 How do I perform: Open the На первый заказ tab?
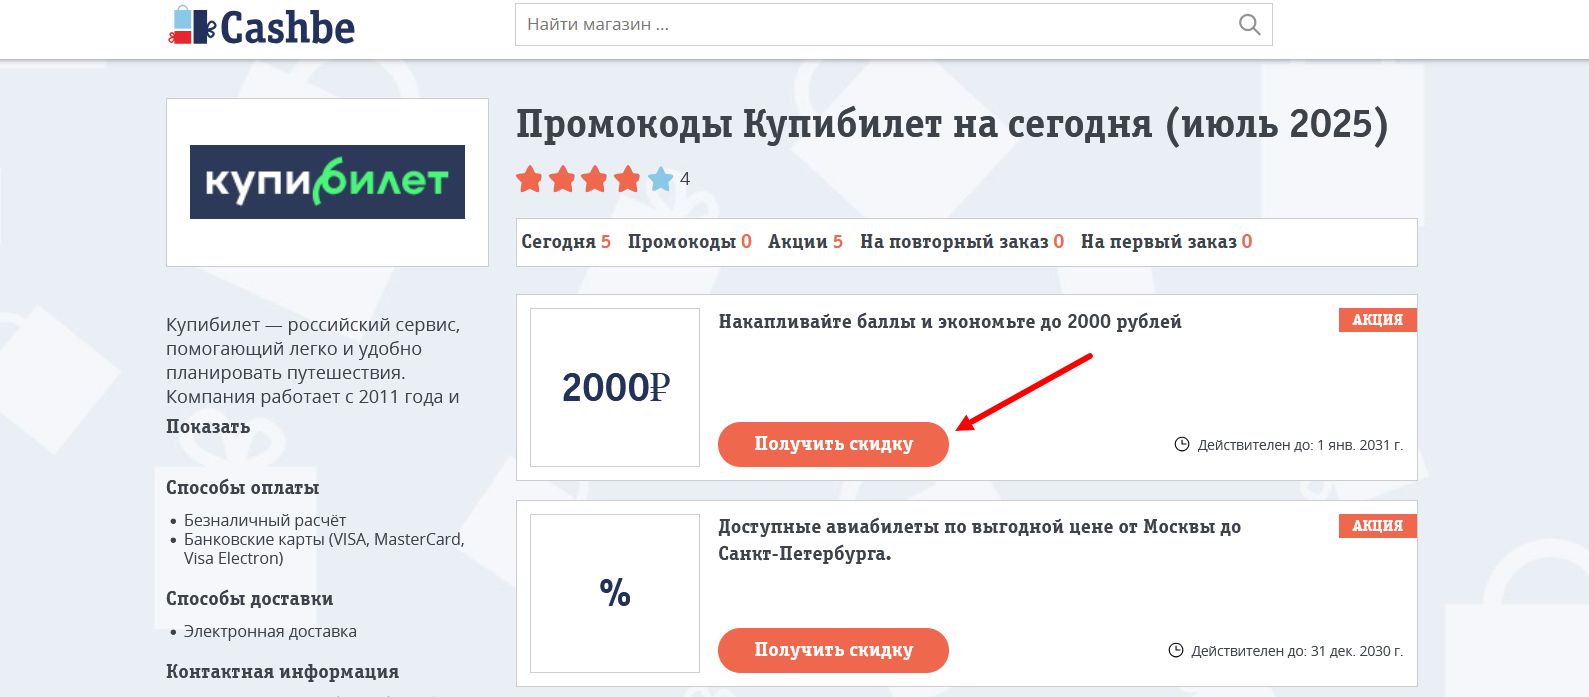[x=1167, y=242]
